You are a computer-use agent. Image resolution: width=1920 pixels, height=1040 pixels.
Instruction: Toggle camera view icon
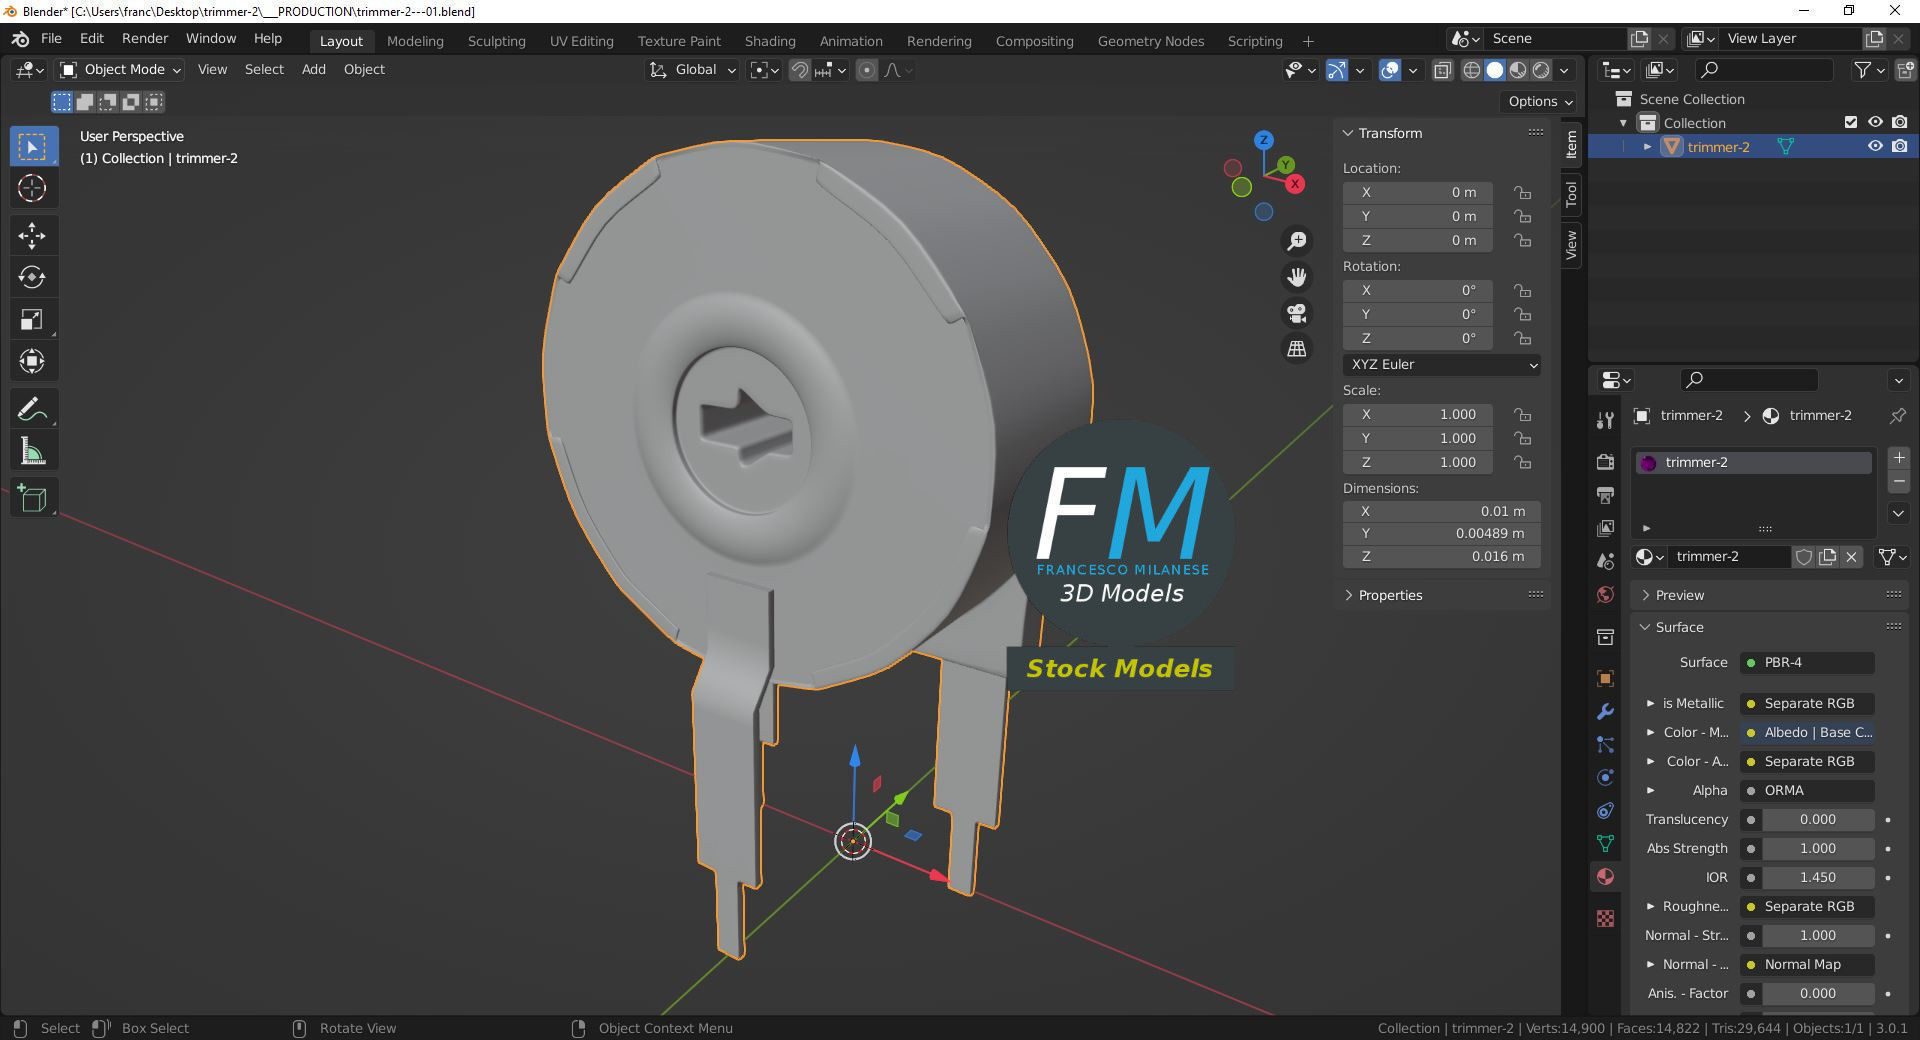coord(1297,313)
